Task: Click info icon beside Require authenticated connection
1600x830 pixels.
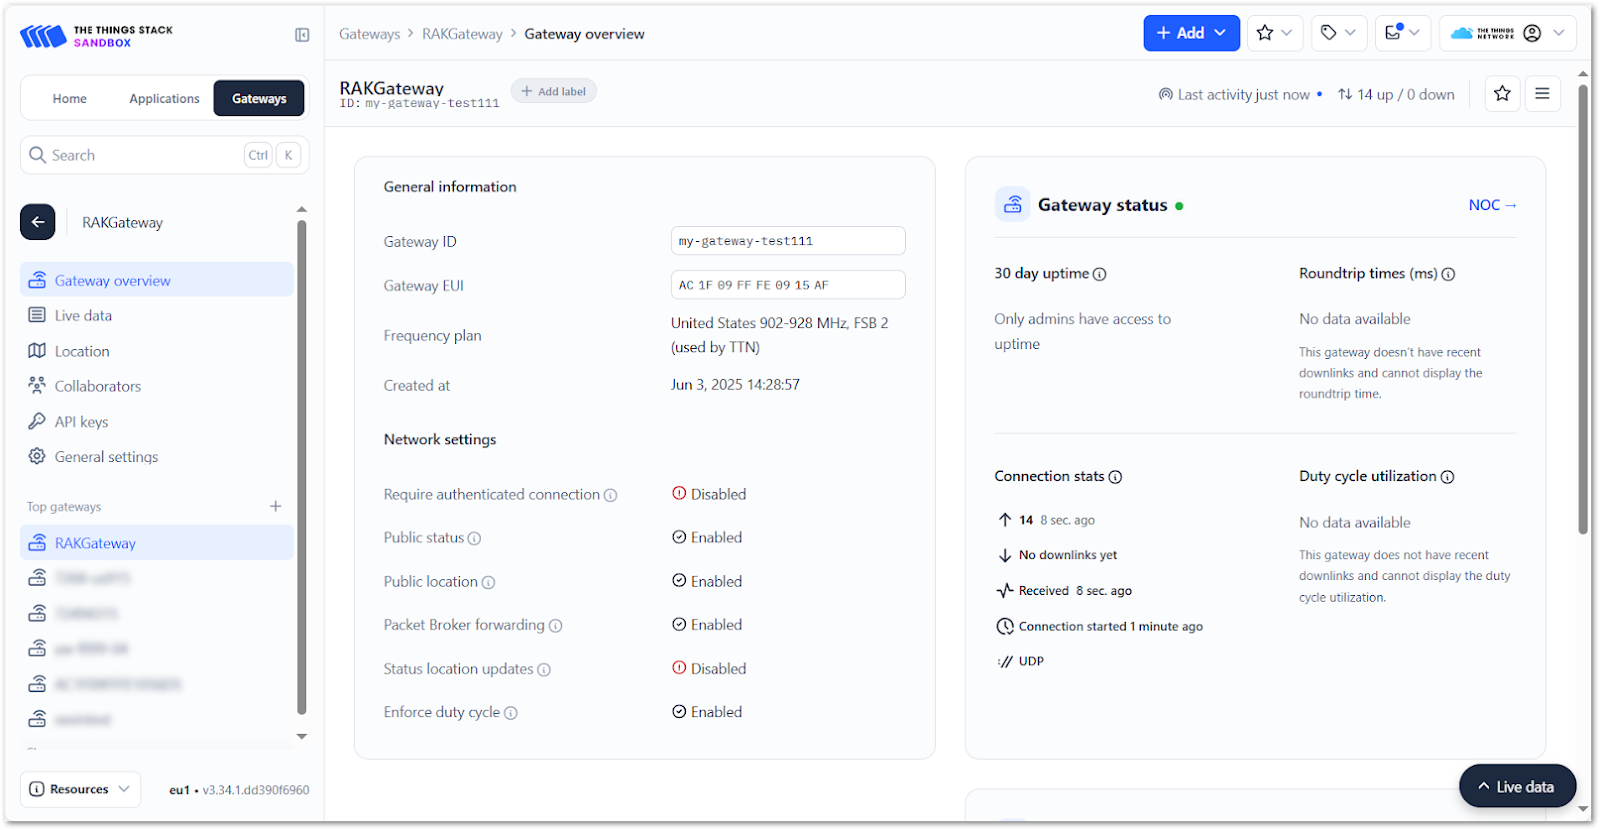Action: pyautogui.click(x=611, y=495)
